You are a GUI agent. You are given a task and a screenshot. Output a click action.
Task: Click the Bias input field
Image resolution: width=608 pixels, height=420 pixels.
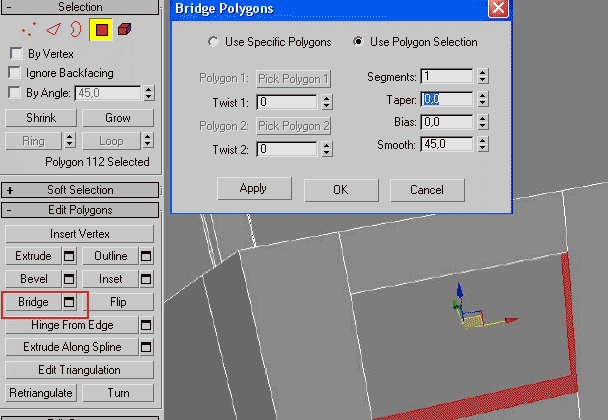(447, 122)
